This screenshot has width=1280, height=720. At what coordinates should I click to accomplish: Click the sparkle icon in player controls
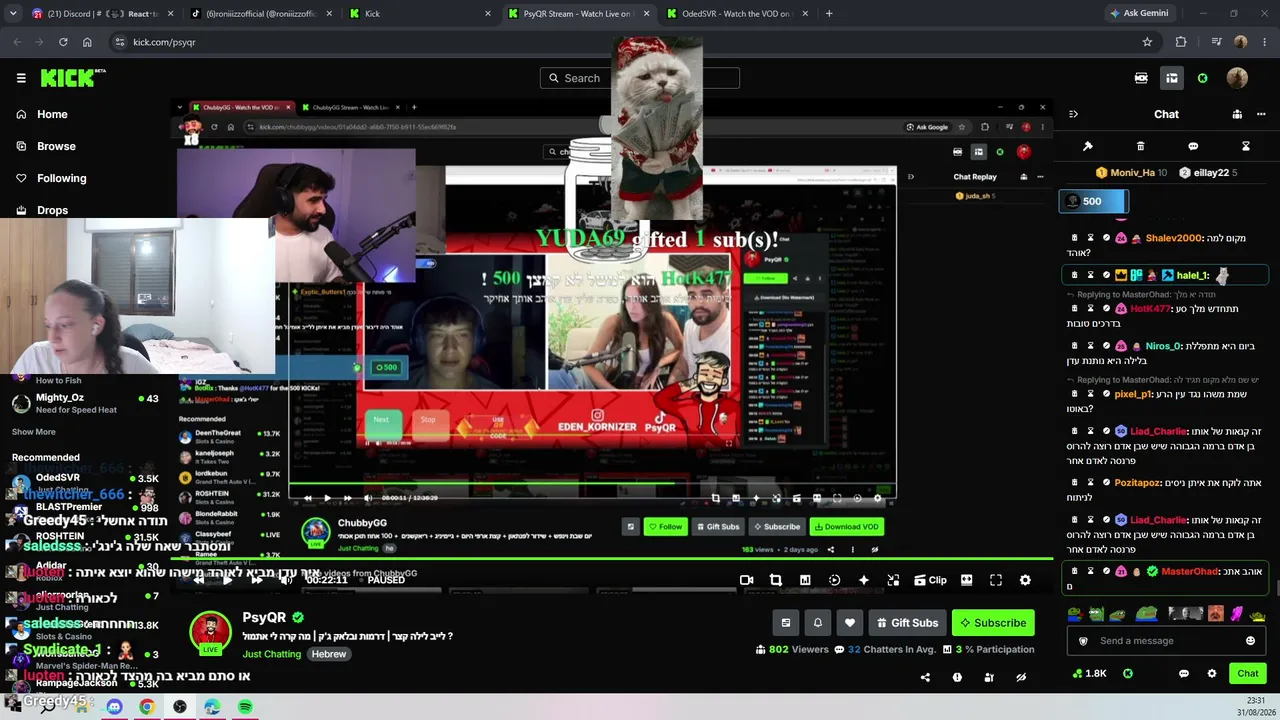(864, 580)
